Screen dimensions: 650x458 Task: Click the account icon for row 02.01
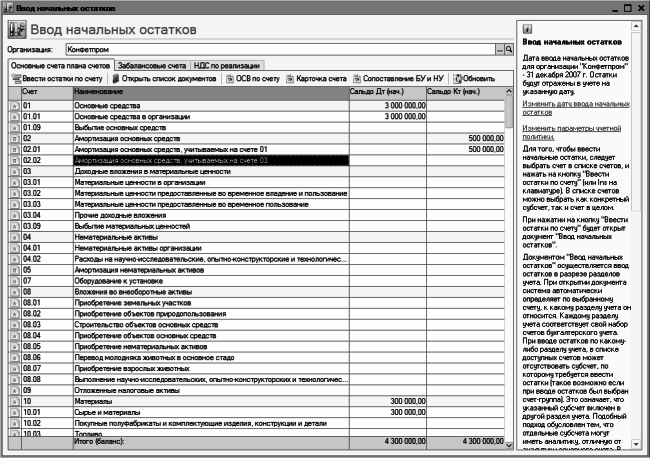point(15,150)
